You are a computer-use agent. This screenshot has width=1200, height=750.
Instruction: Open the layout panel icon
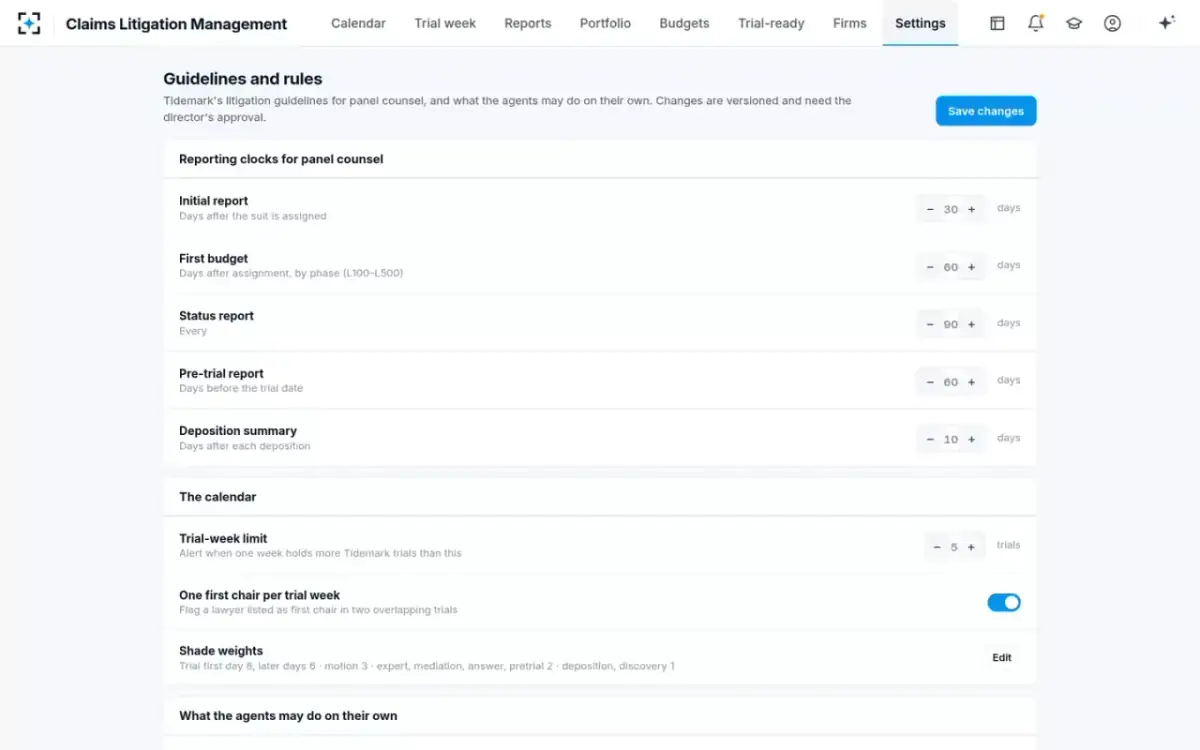point(997,23)
